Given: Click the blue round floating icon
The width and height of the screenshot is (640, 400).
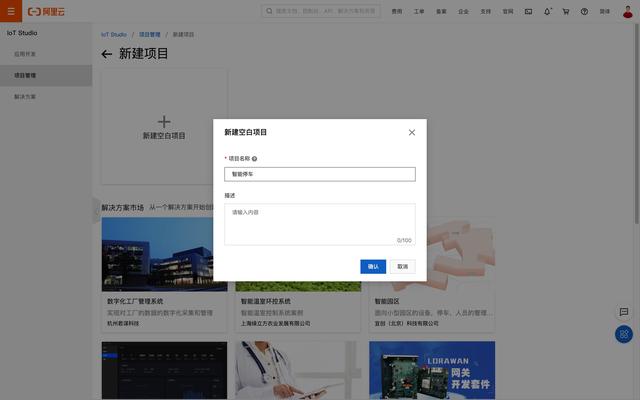Looking at the screenshot, I should pyautogui.click(x=624, y=334).
